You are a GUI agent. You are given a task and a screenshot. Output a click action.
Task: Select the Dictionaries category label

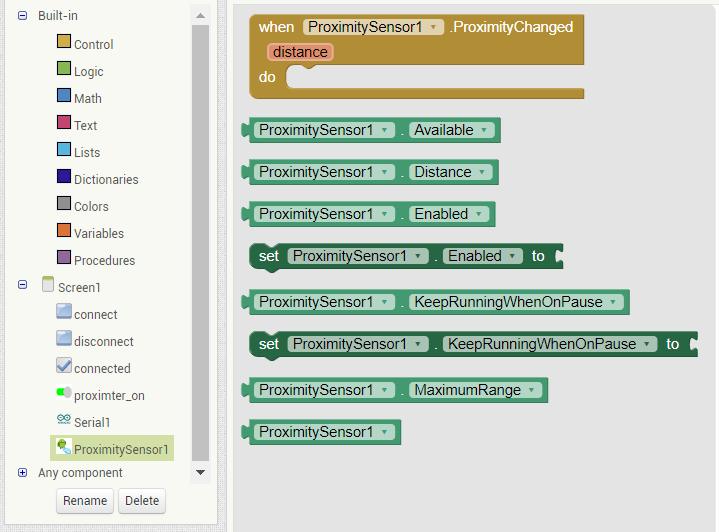106,180
